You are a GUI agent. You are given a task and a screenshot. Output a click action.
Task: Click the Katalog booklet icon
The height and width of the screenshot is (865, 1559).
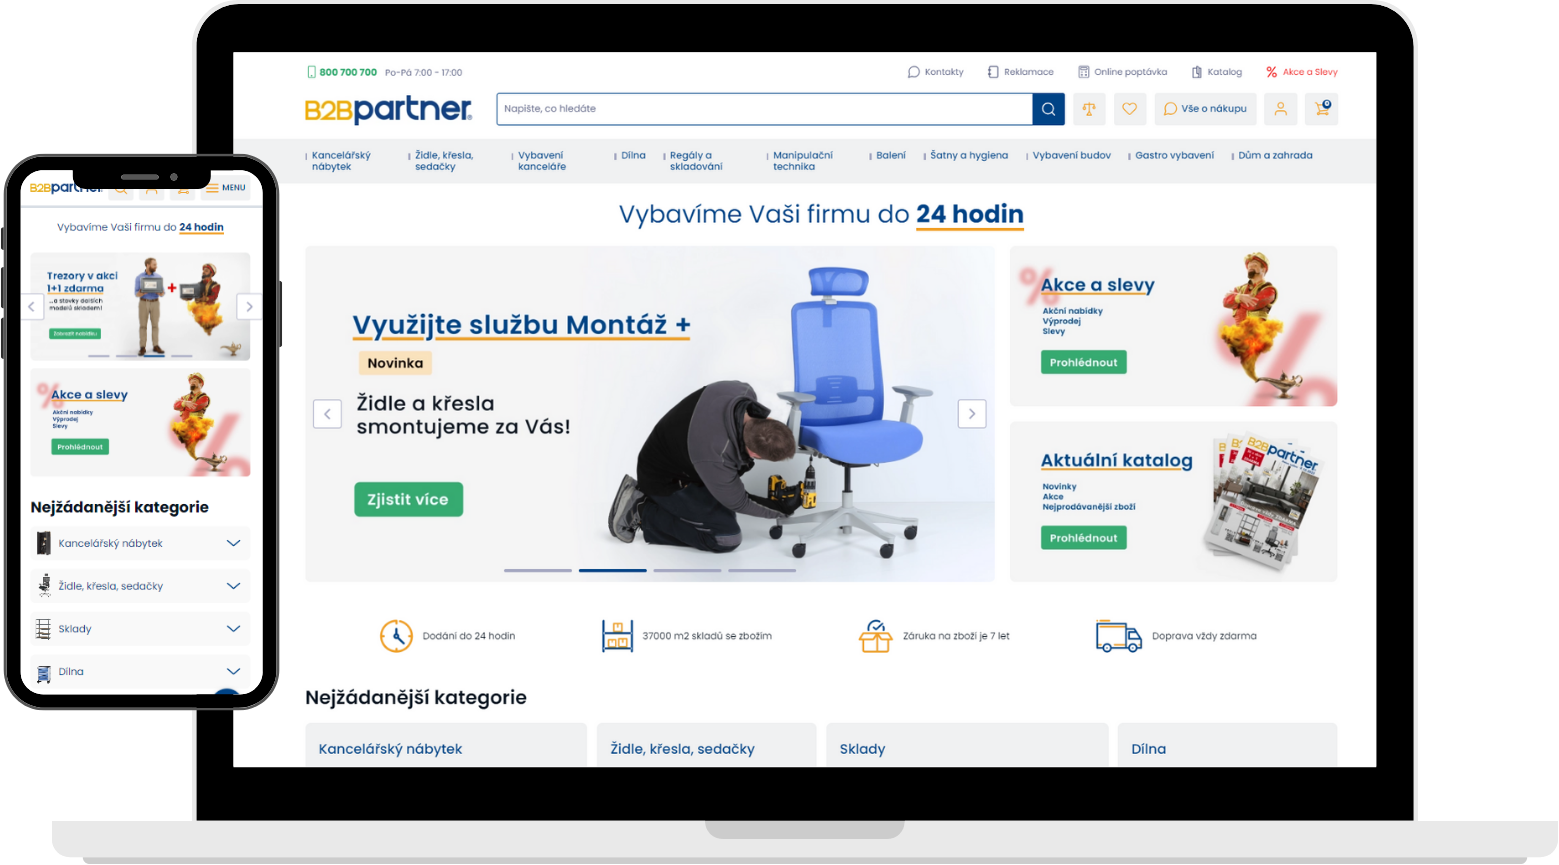tap(1196, 72)
